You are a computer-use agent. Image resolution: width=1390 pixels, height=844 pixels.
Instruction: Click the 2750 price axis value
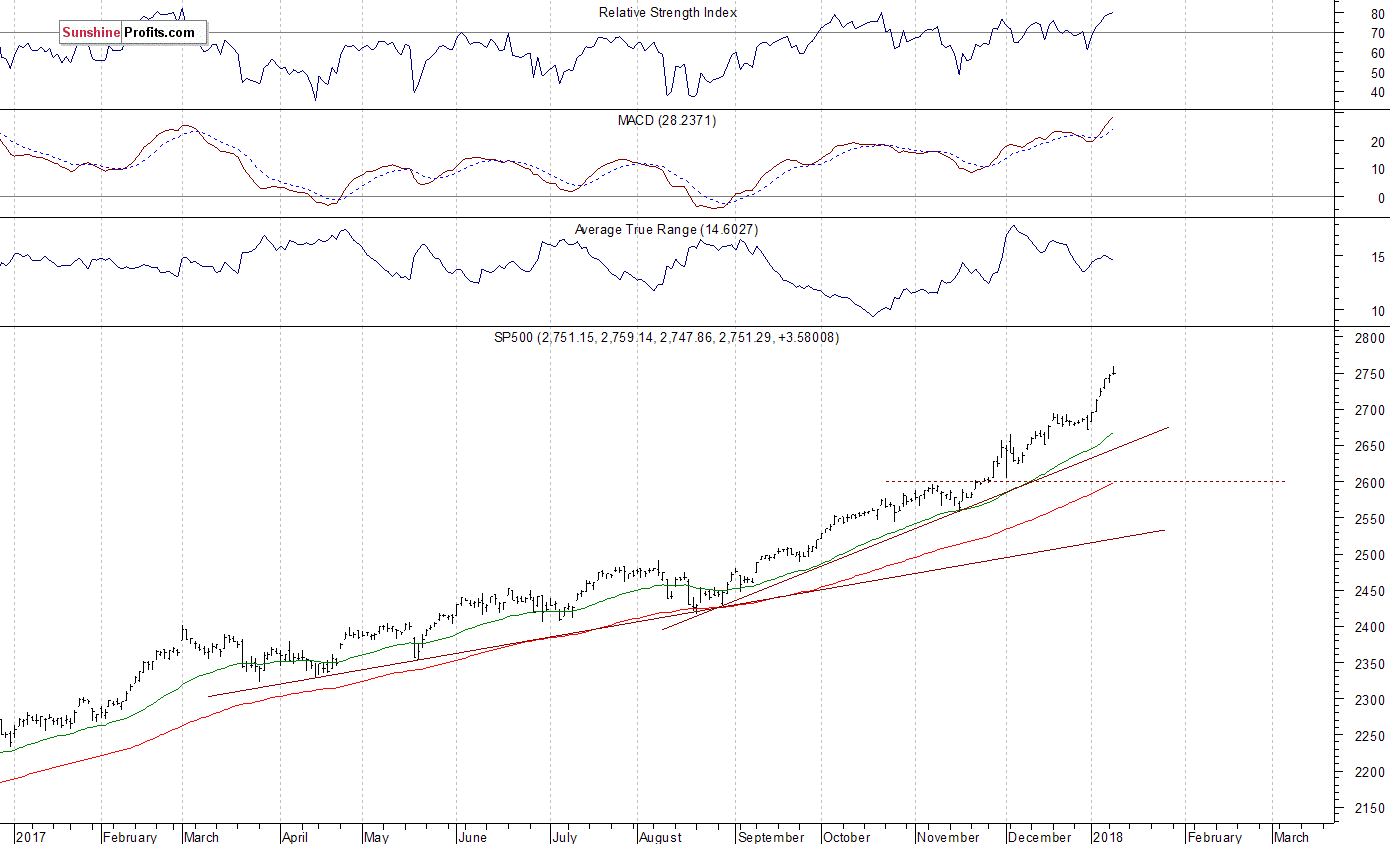1371,374
